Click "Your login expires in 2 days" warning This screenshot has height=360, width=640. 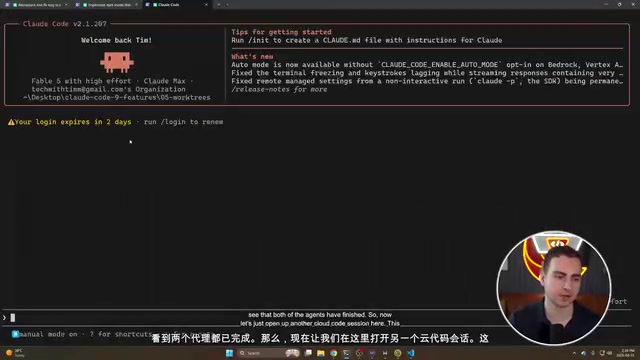[73, 122]
